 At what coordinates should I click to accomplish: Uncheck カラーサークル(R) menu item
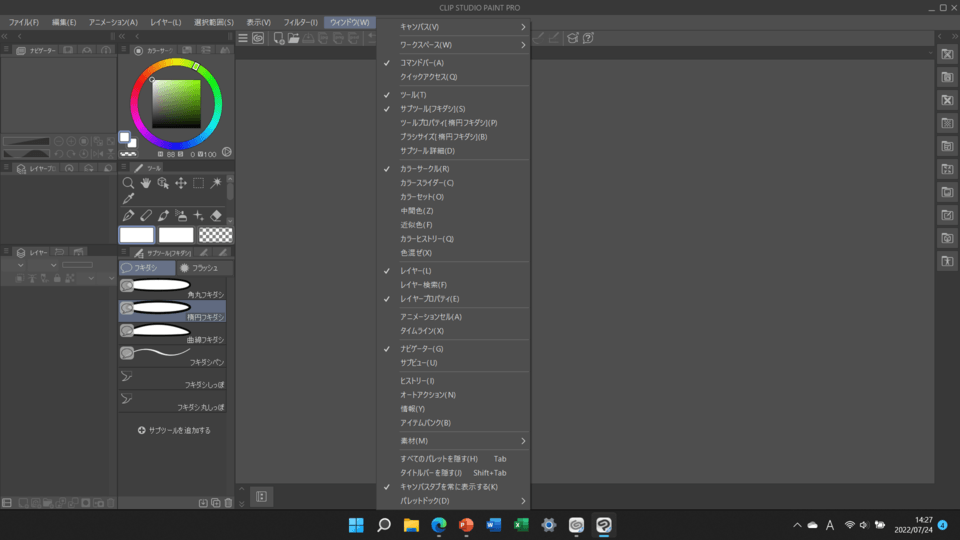454,168
